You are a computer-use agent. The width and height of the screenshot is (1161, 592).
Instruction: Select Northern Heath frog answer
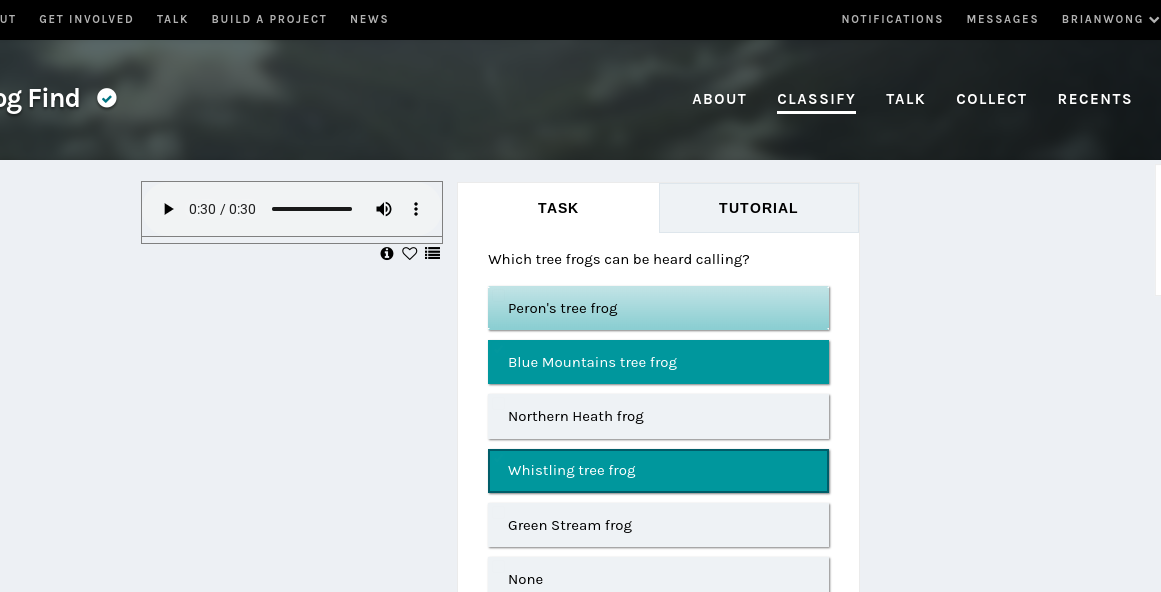658,416
